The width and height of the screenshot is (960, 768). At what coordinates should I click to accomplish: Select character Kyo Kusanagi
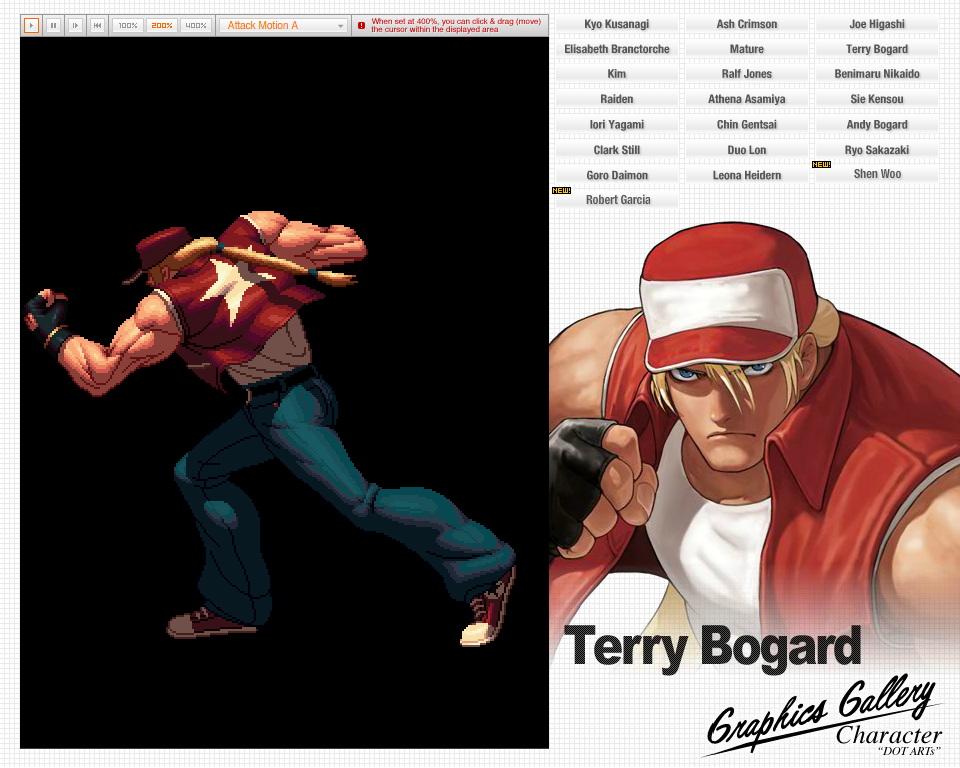point(617,24)
